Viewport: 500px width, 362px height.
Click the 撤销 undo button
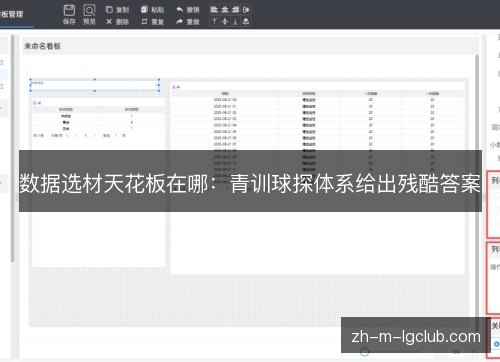click(x=188, y=10)
